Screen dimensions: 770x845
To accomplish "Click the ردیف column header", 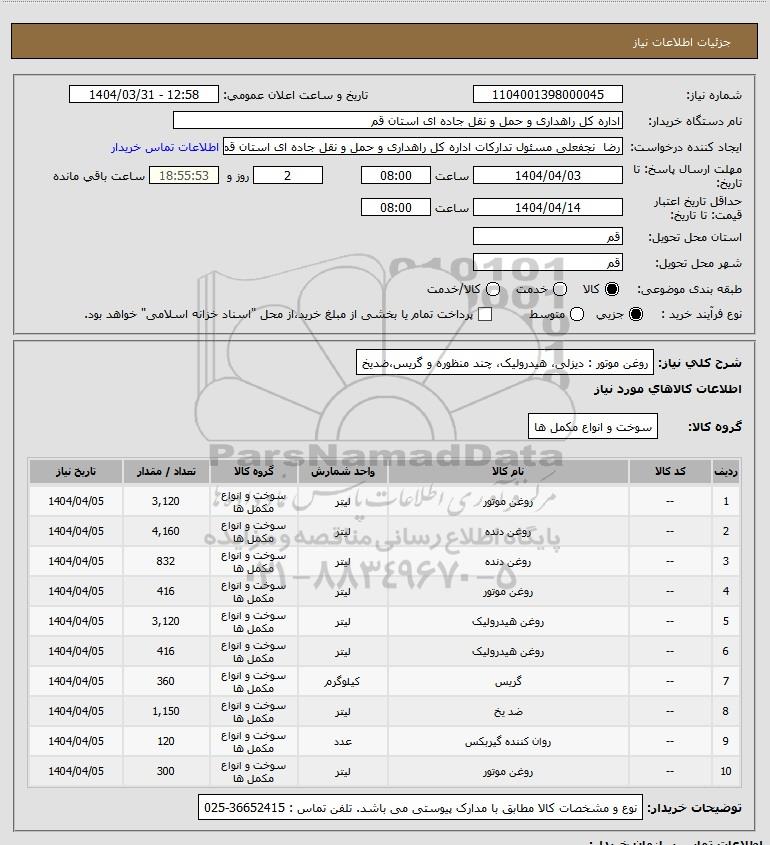I will click(726, 472).
